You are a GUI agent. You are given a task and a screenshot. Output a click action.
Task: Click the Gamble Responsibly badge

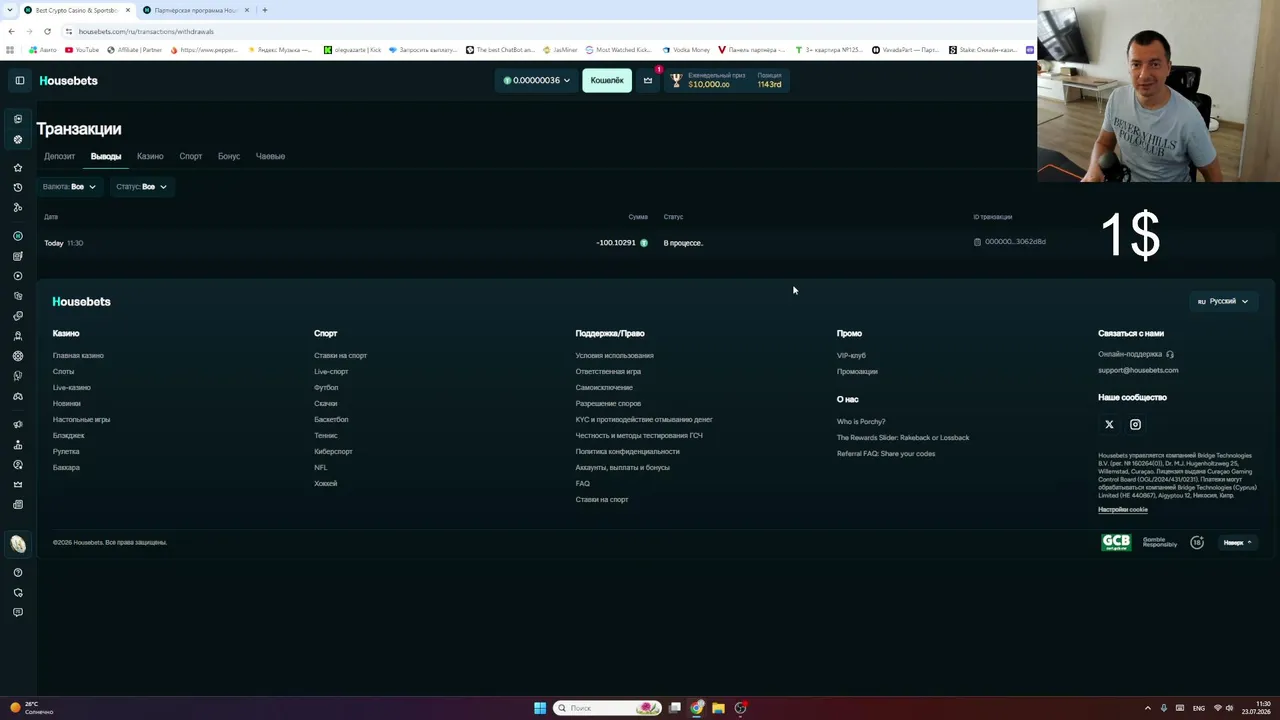pyautogui.click(x=1160, y=542)
